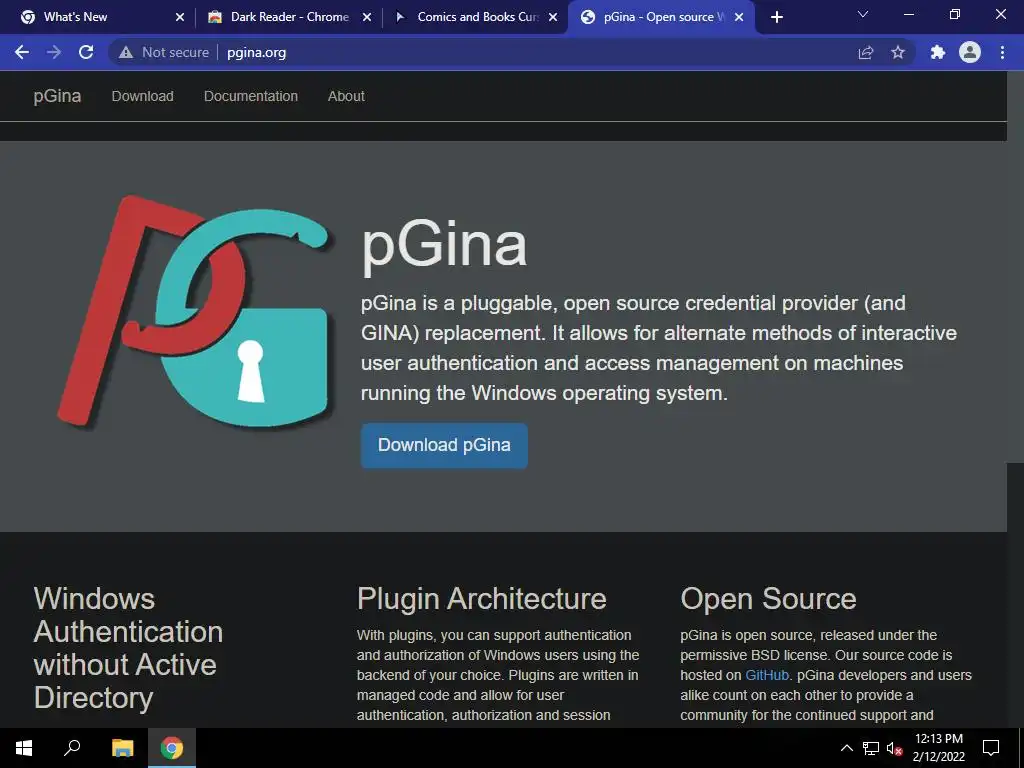The width and height of the screenshot is (1024, 768).
Task: Click the Download pGina button
Action: [x=444, y=445]
